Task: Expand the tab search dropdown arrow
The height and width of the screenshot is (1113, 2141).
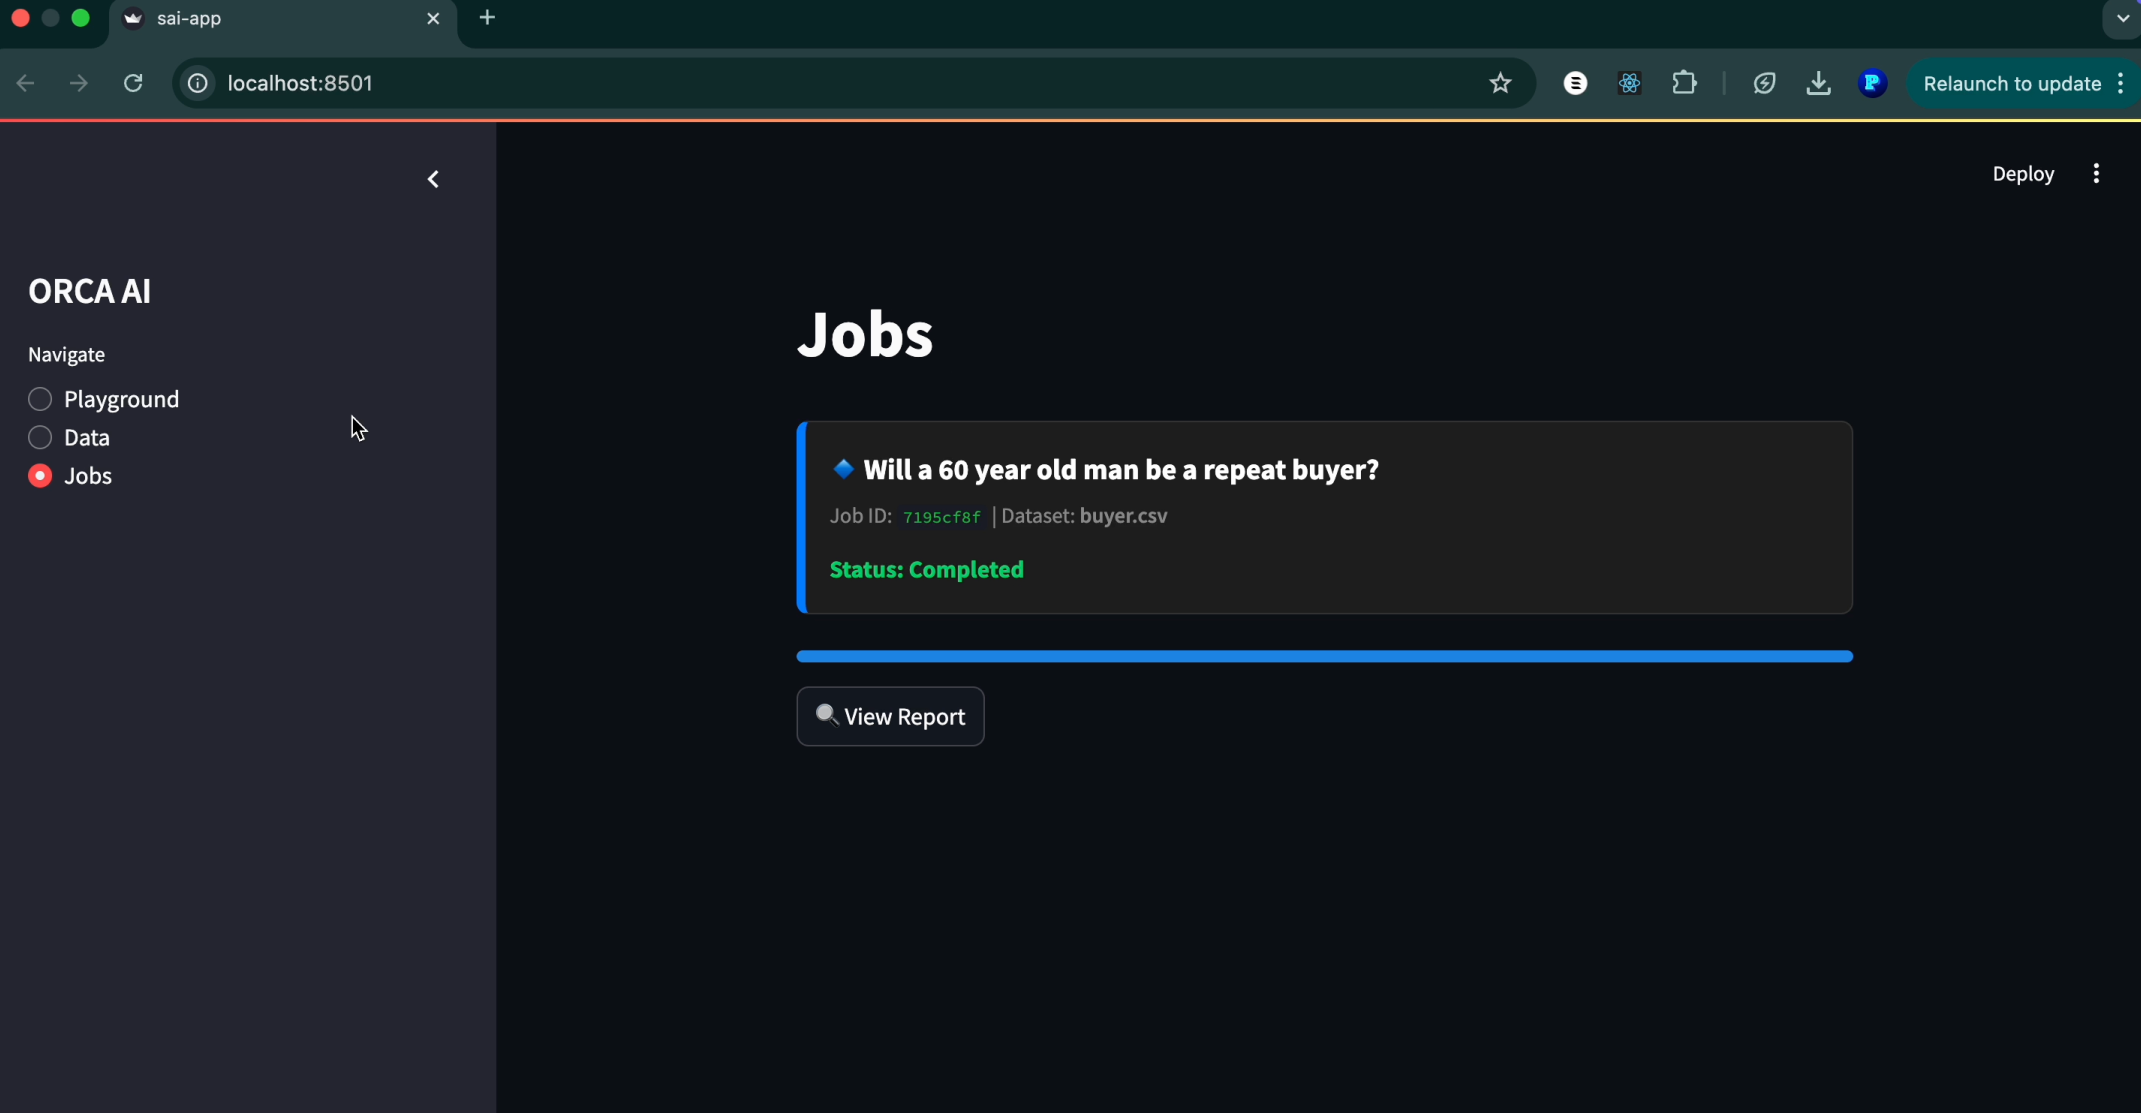Action: 2122,18
